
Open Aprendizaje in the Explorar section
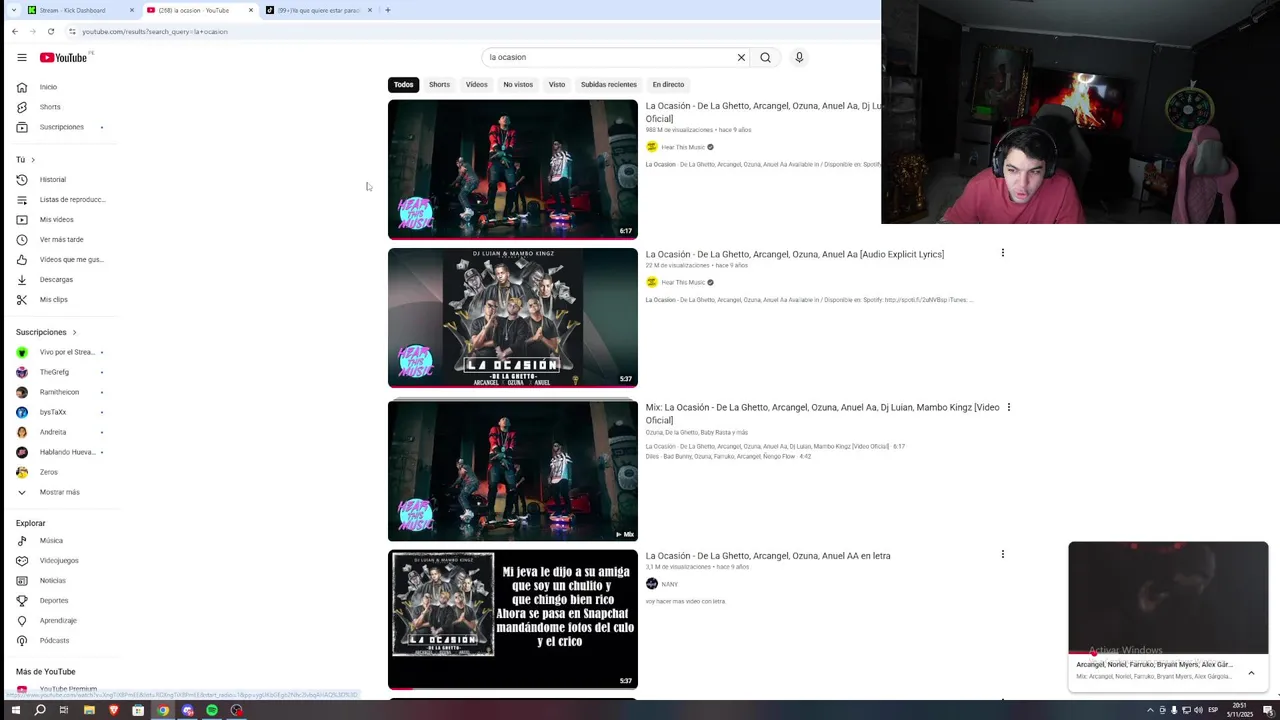(x=60, y=620)
